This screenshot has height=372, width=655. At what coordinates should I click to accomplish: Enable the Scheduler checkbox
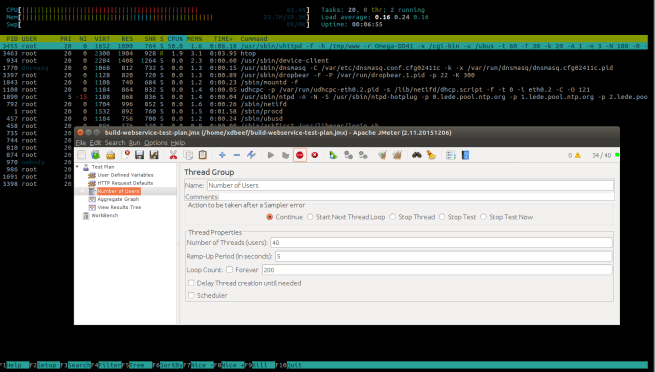191,295
